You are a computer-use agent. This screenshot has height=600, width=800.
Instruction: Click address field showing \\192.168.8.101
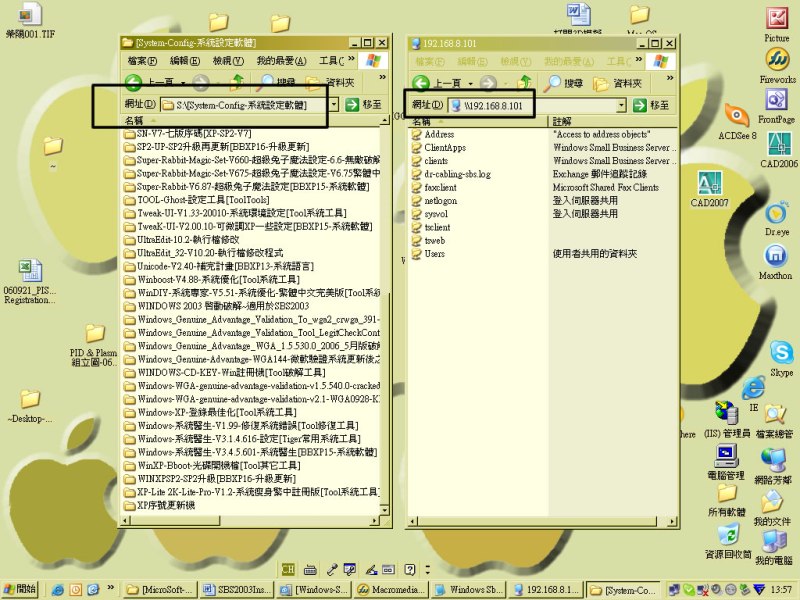coord(532,106)
